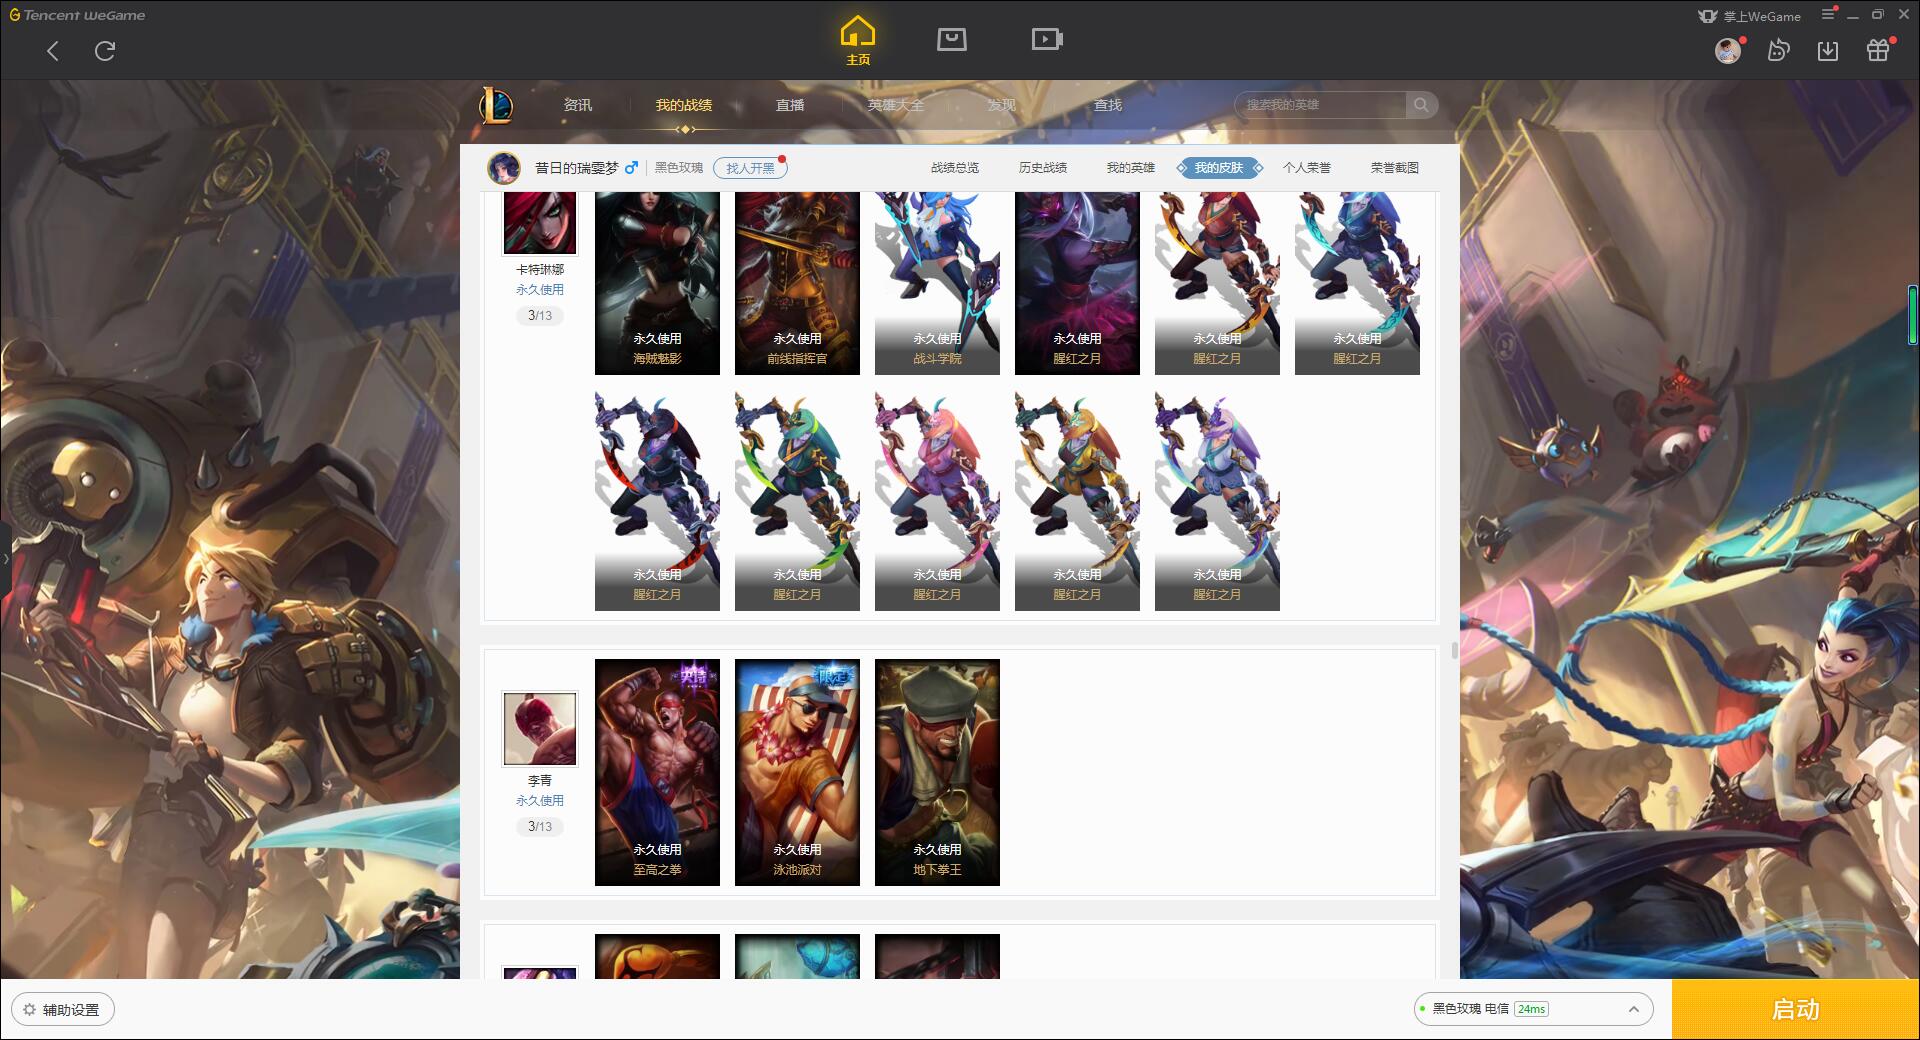This screenshot has height=1040, width=1920.
Task: Switch to the 资讯 tab
Action: (578, 105)
